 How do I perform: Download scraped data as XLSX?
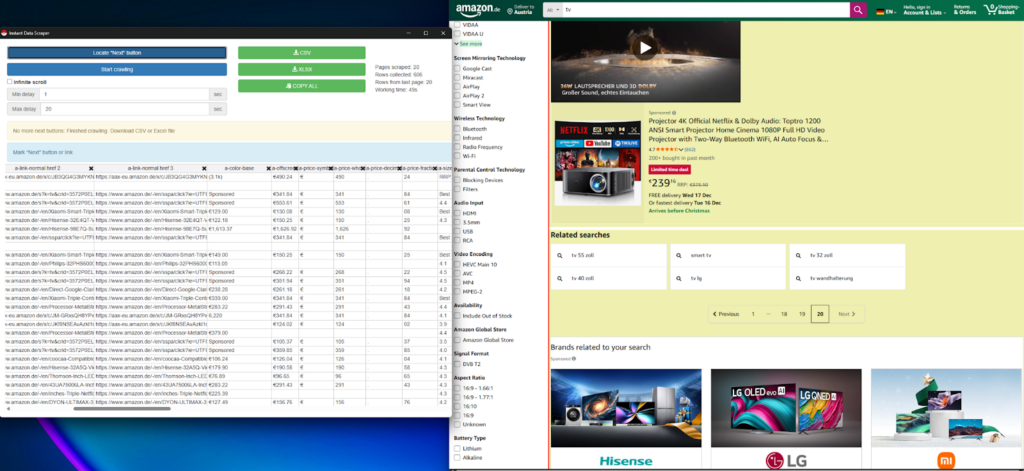[x=301, y=69]
